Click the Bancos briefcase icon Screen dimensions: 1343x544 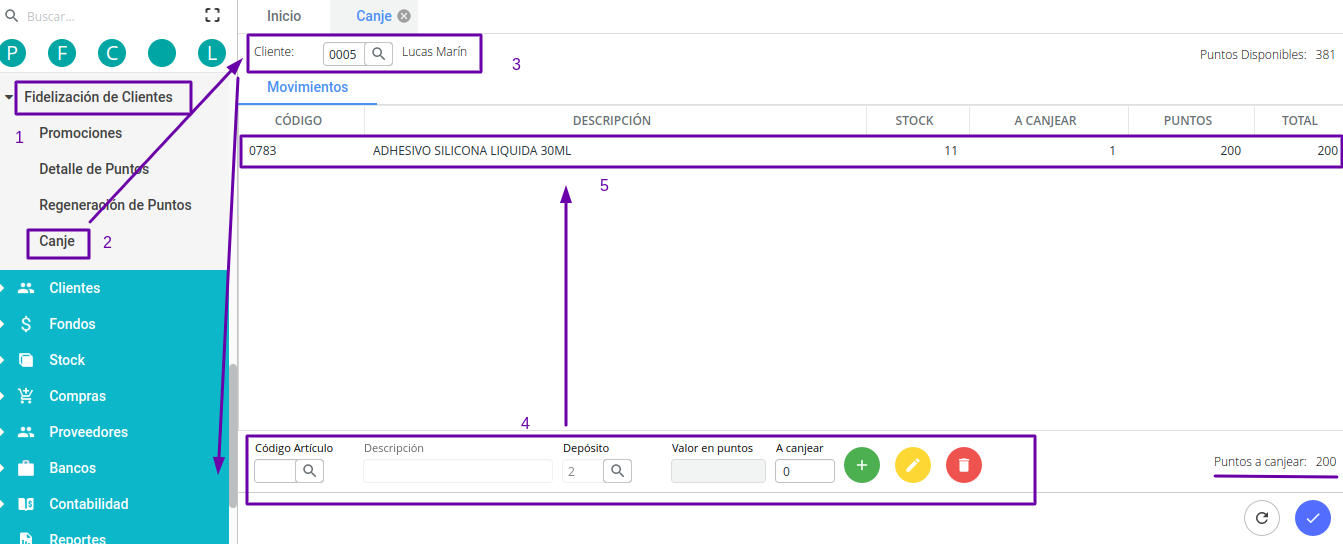(26, 468)
